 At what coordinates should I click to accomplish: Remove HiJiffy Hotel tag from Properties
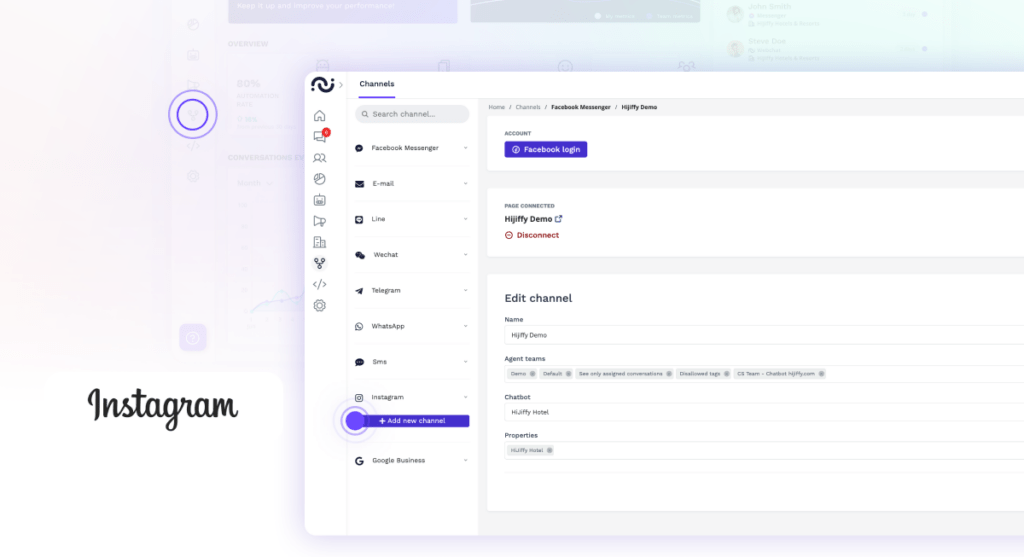[549, 451]
